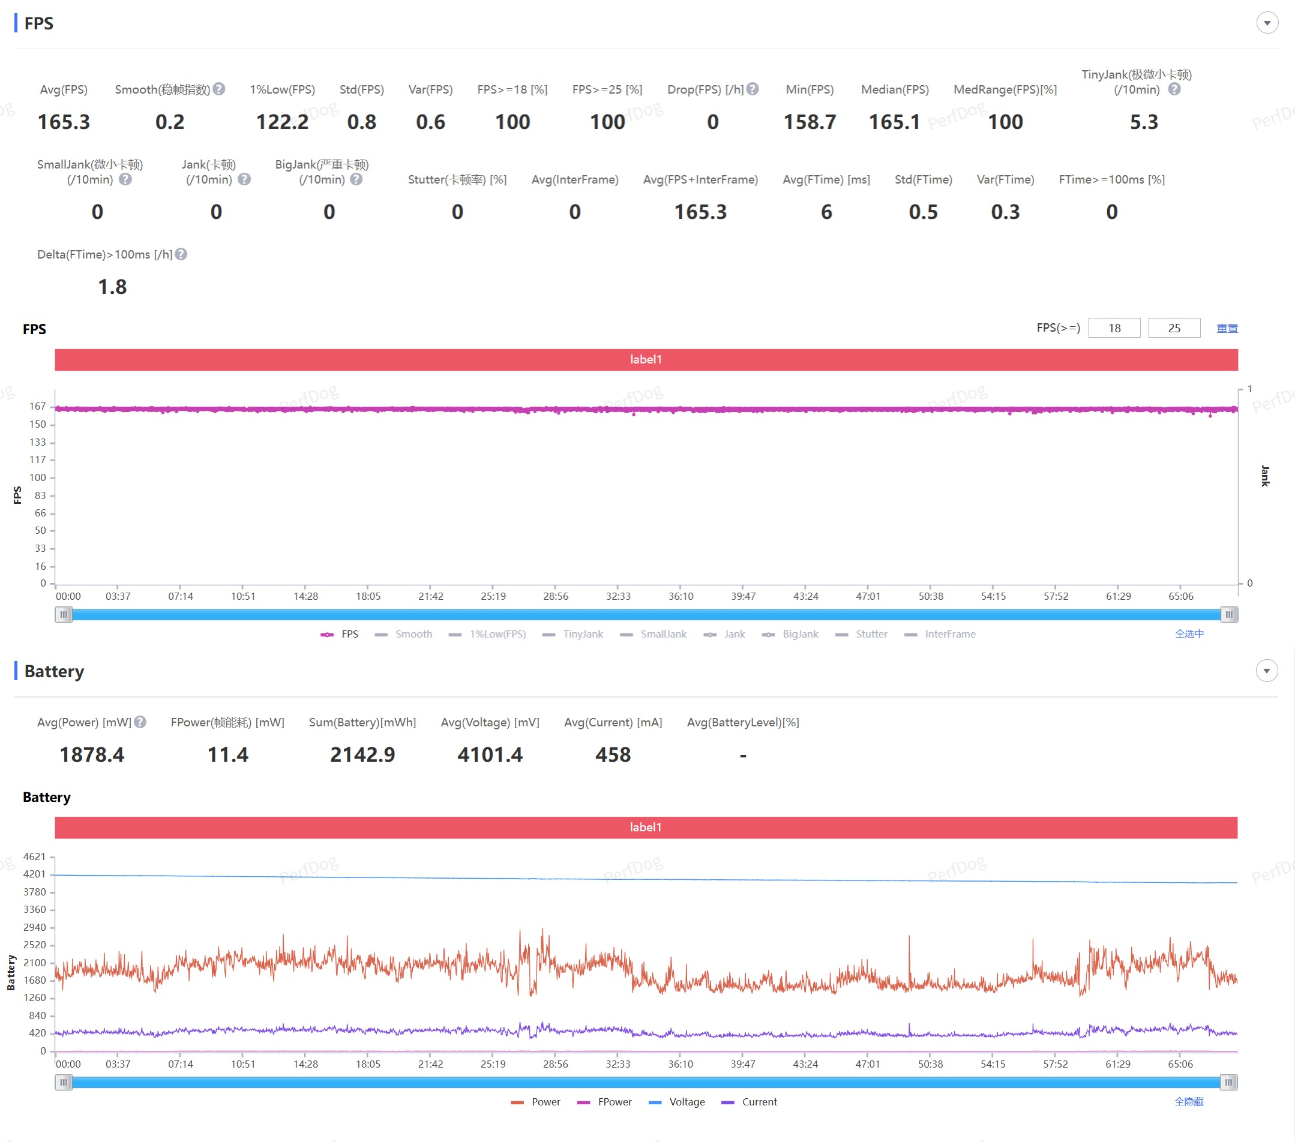Image resolution: width=1295 pixels, height=1142 pixels.
Task: Click 全选中 link under FPS chart
Action: tap(1189, 634)
